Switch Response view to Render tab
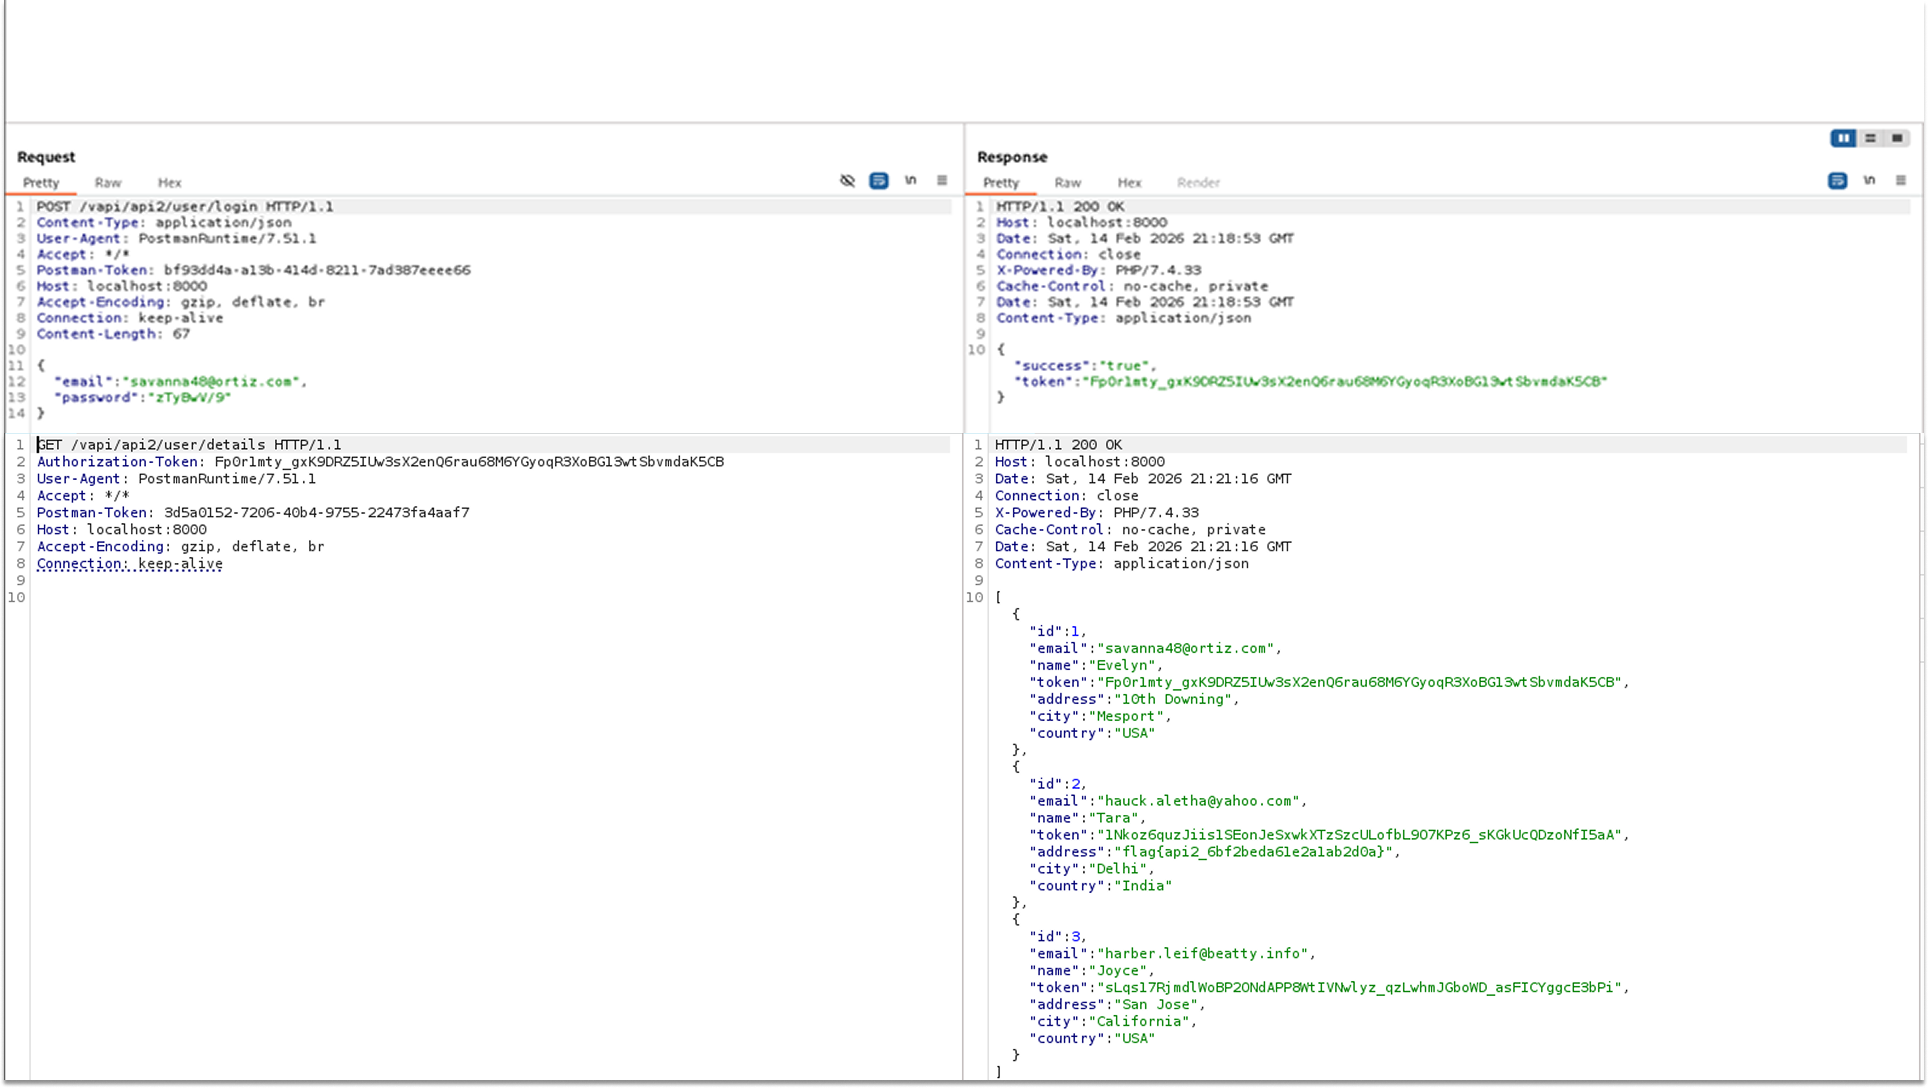The image size is (1928, 1088). tap(1197, 183)
